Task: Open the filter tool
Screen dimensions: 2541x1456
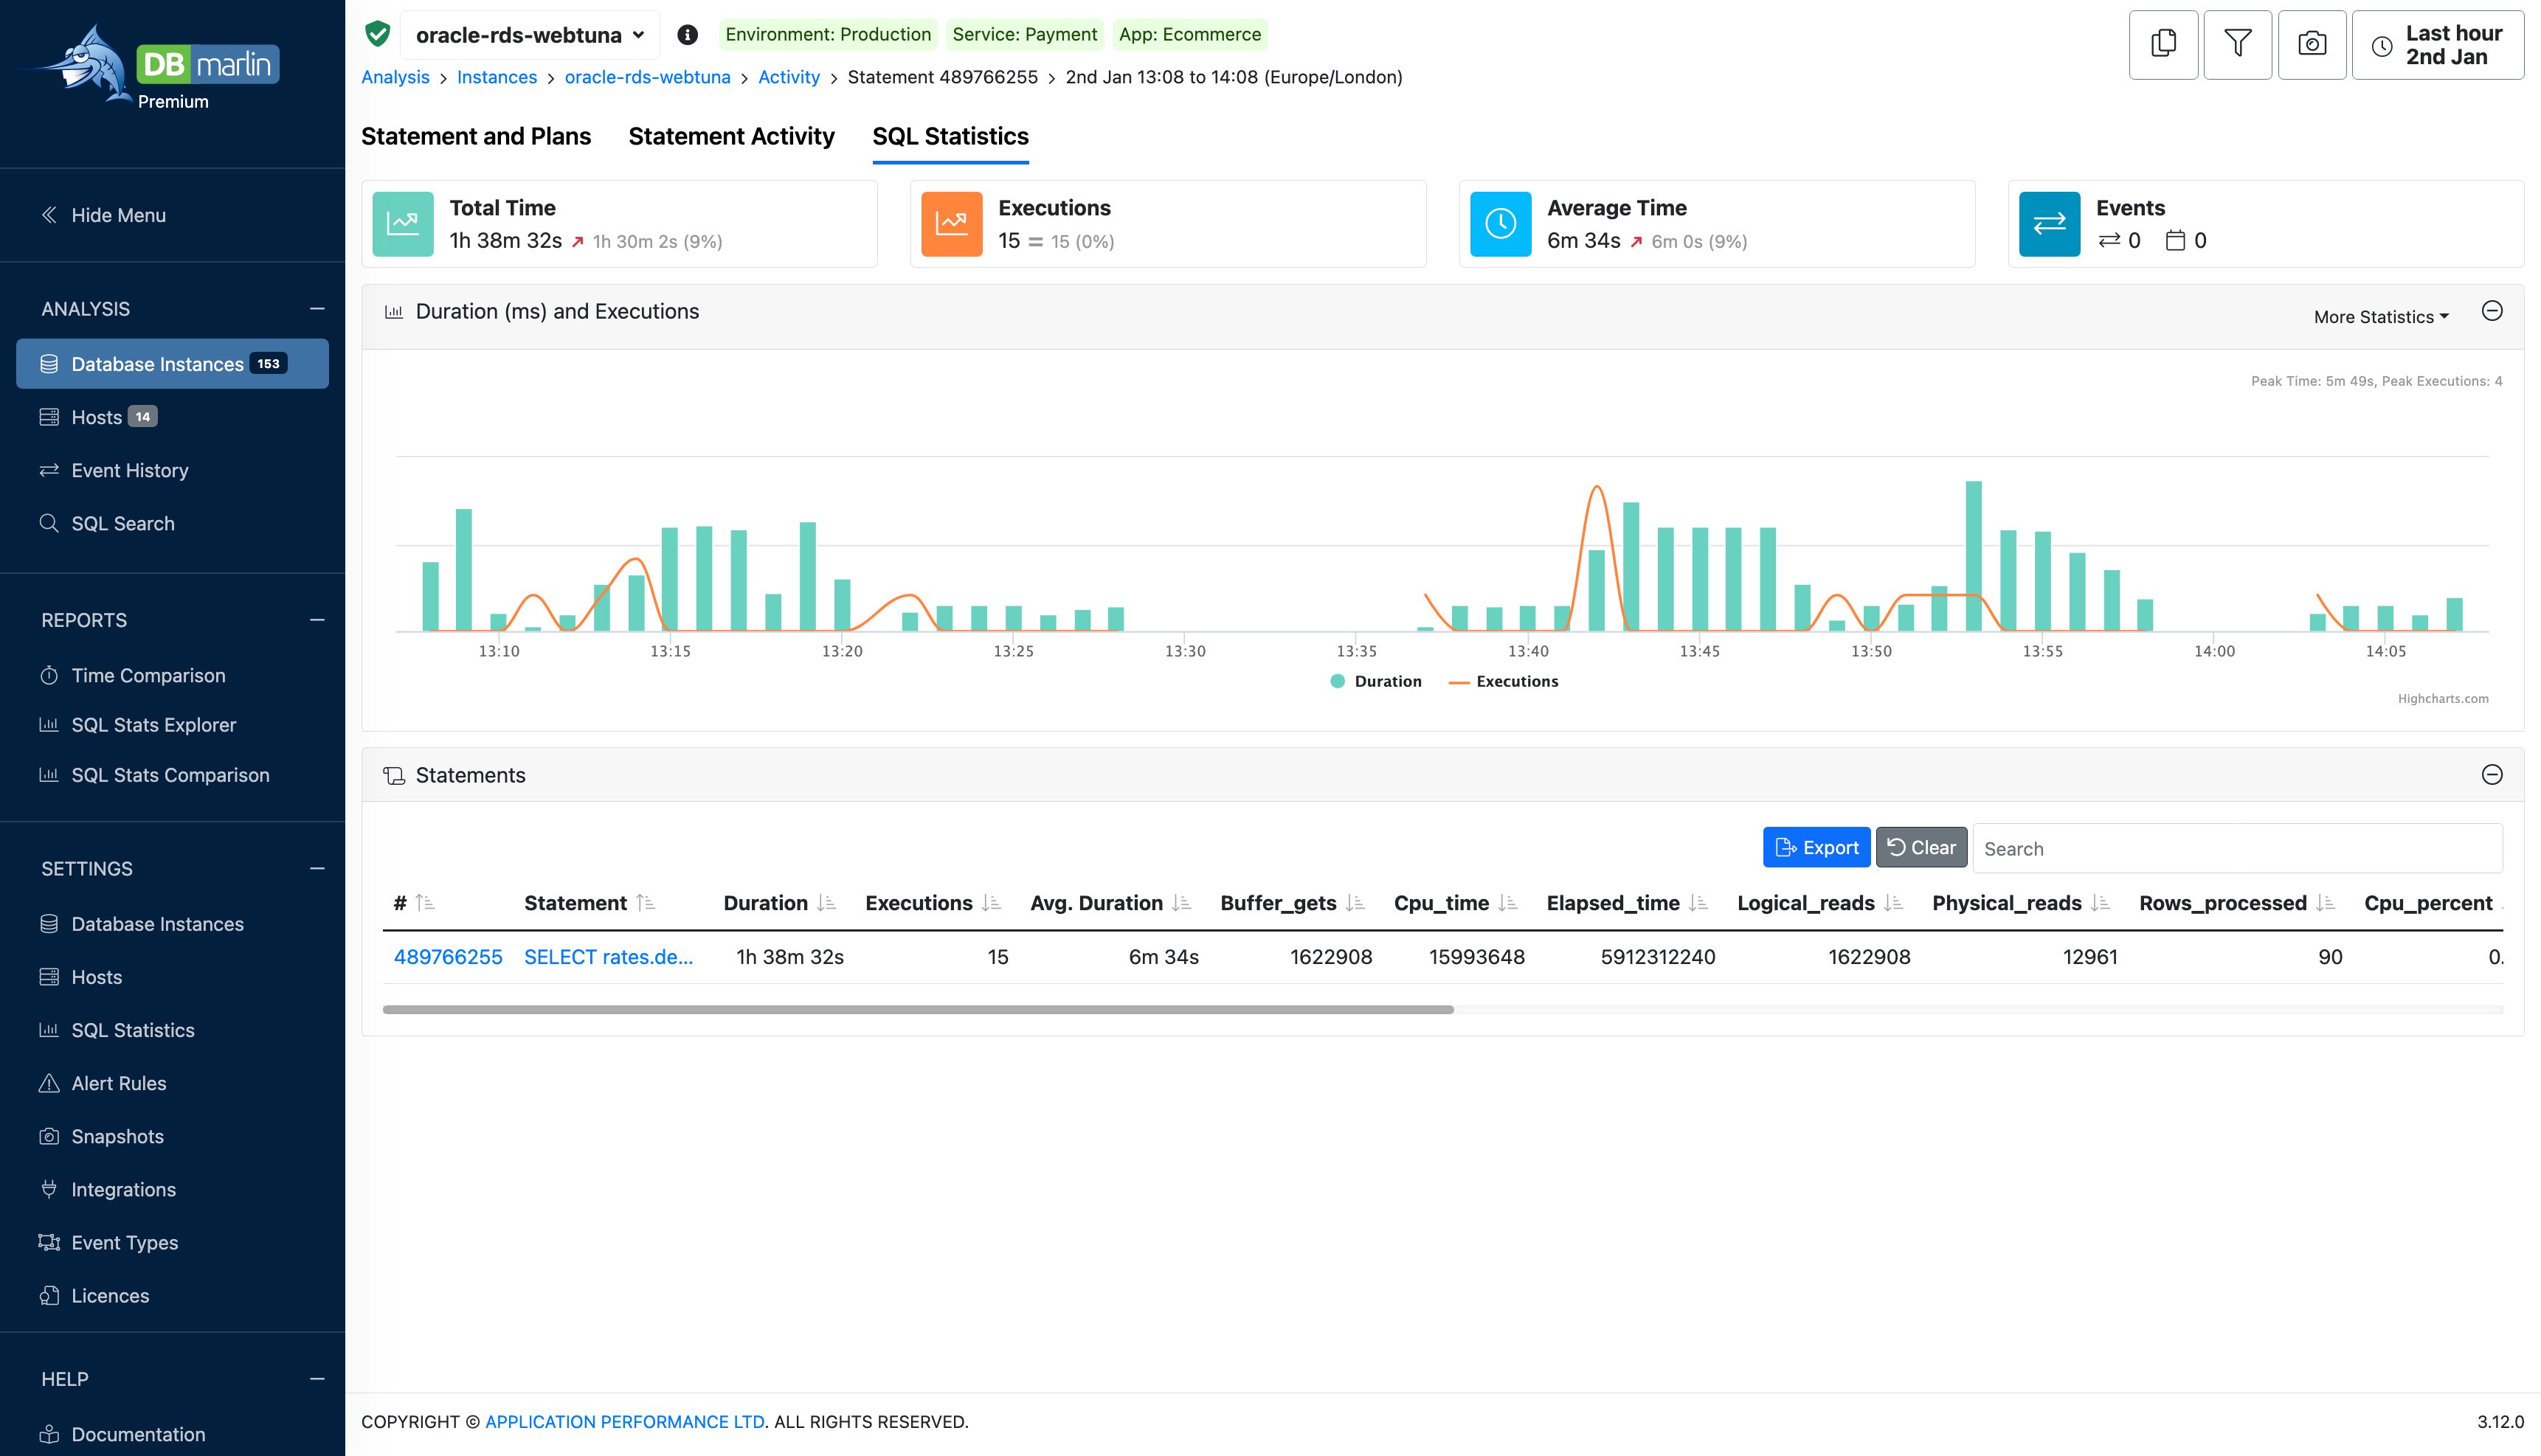Action: [x=2238, y=44]
